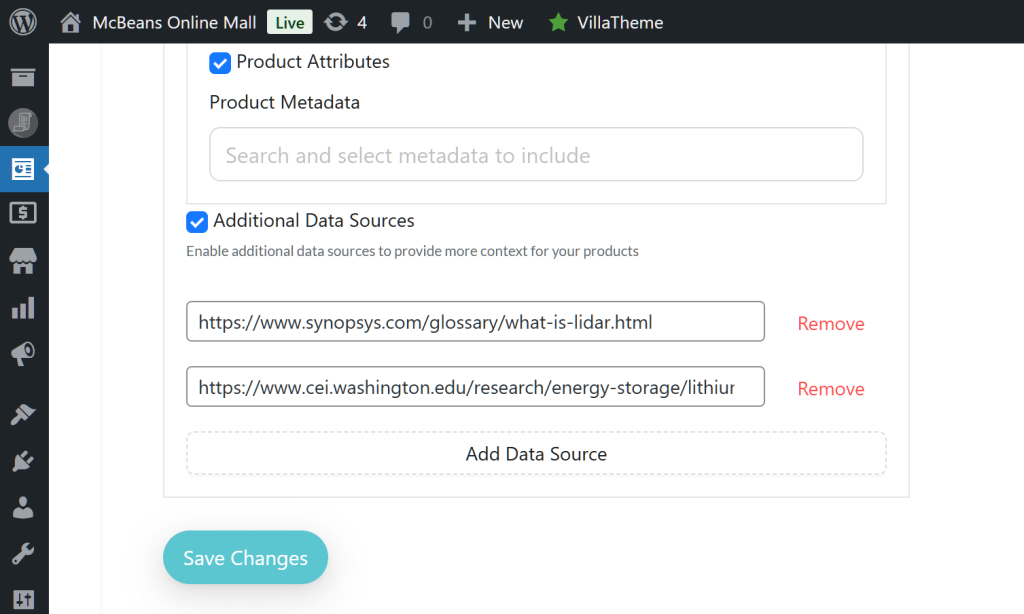Screen dimensions: 1024x614
Task: Open the storefront icon in the sidebar
Action: pos(23,261)
